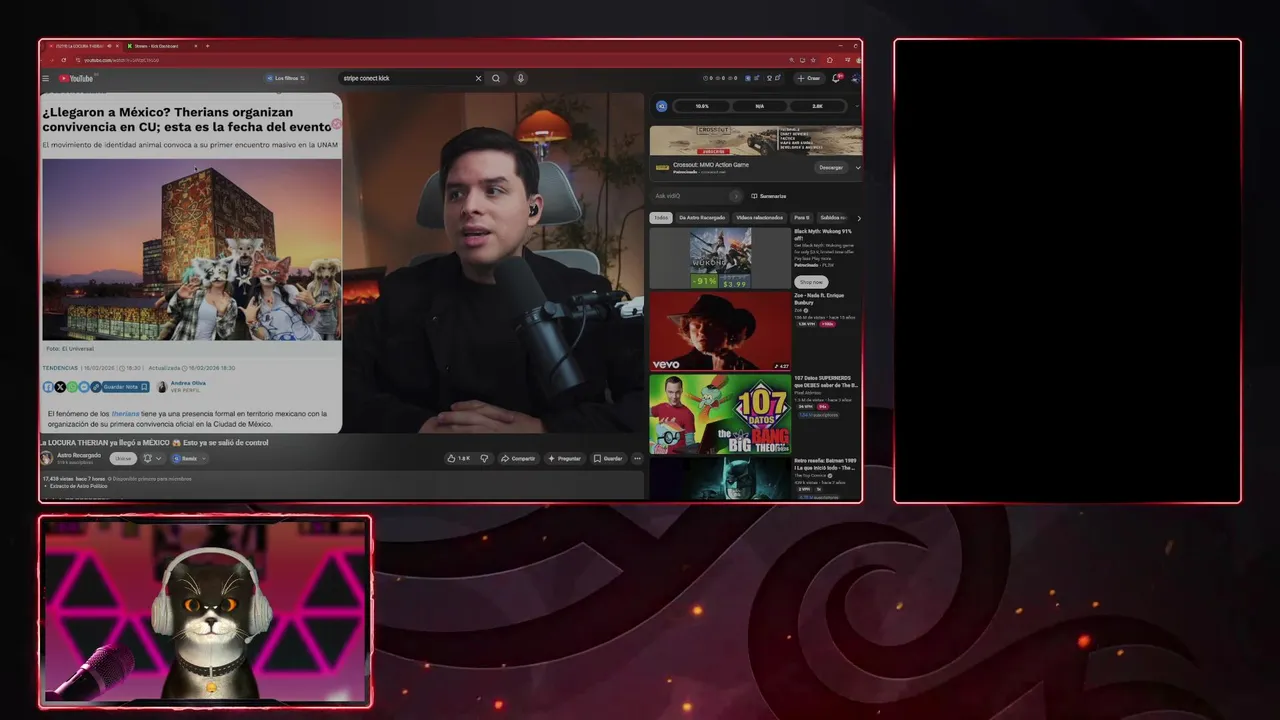Dislike the video
1280x720 pixels.
click(484, 458)
